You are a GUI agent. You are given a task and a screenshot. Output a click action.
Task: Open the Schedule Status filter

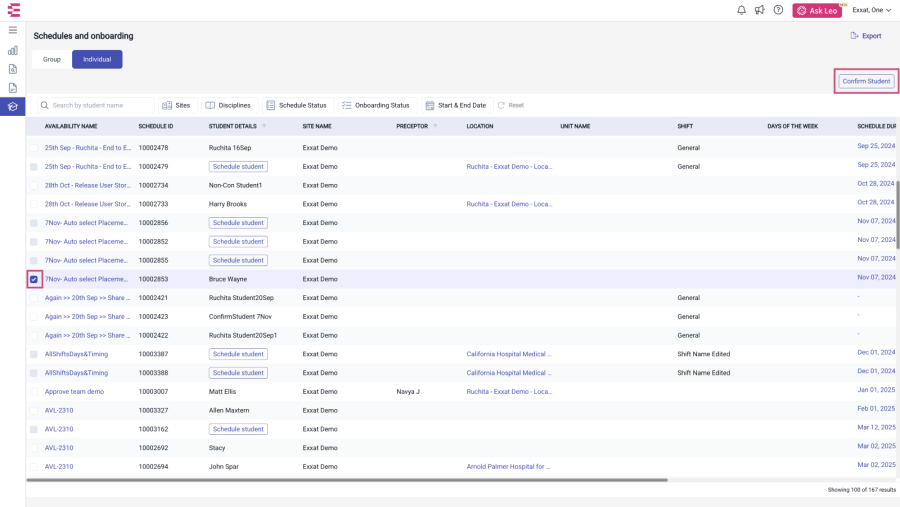(297, 105)
